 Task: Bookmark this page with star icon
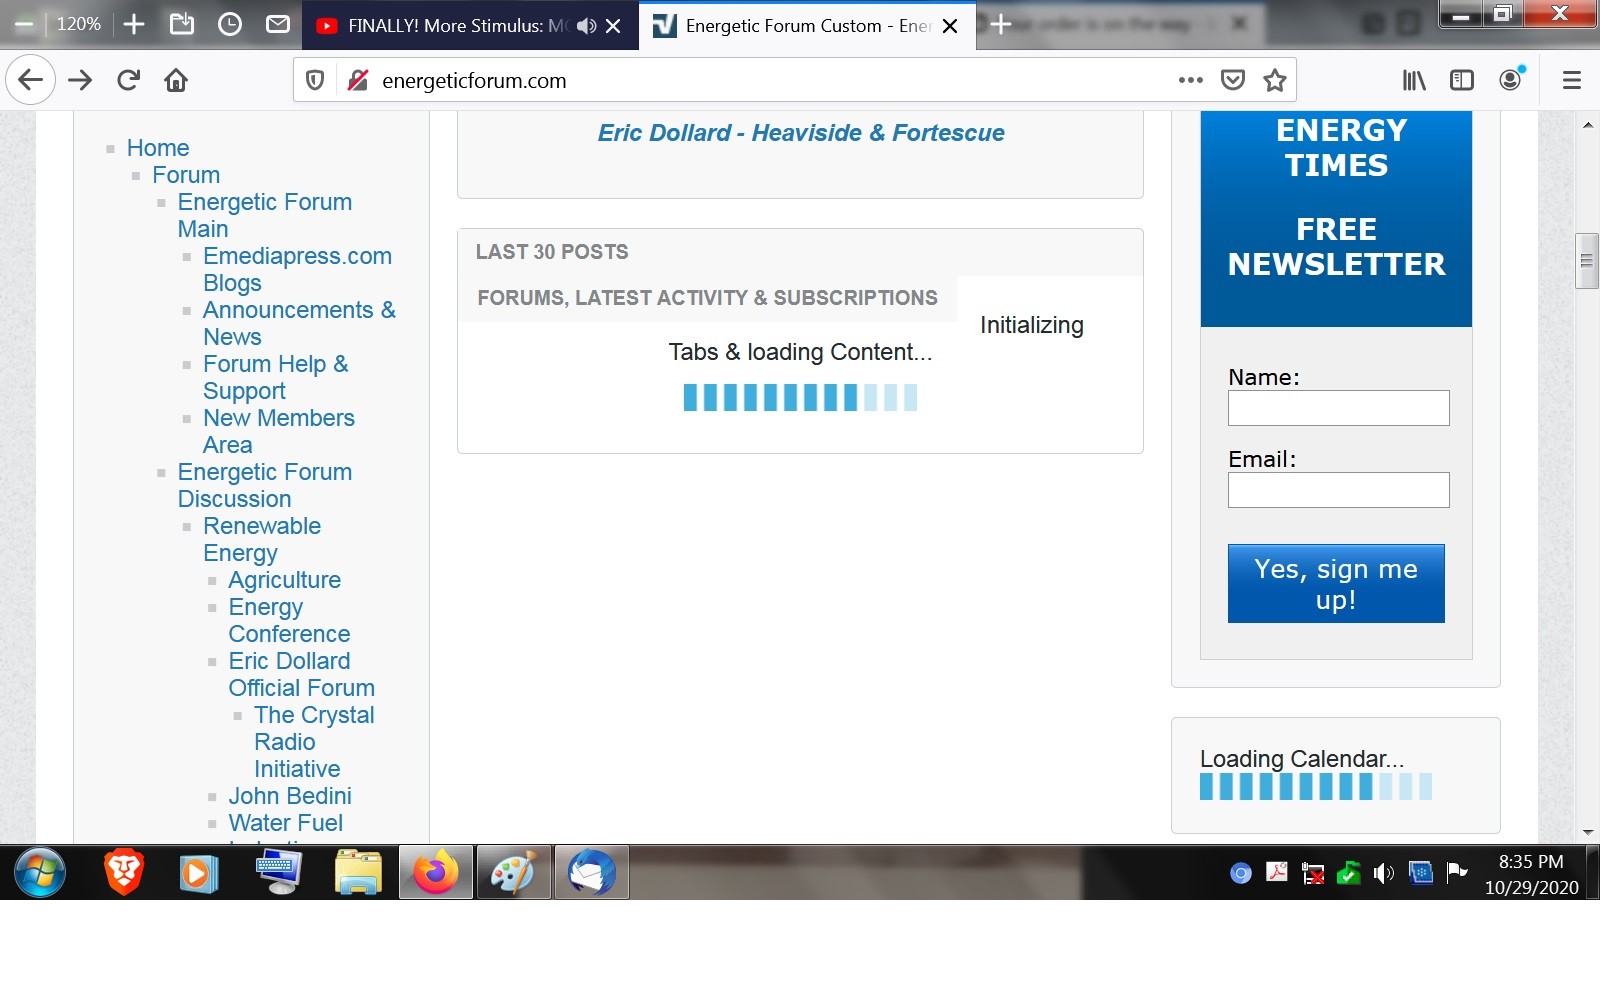[x=1274, y=80]
